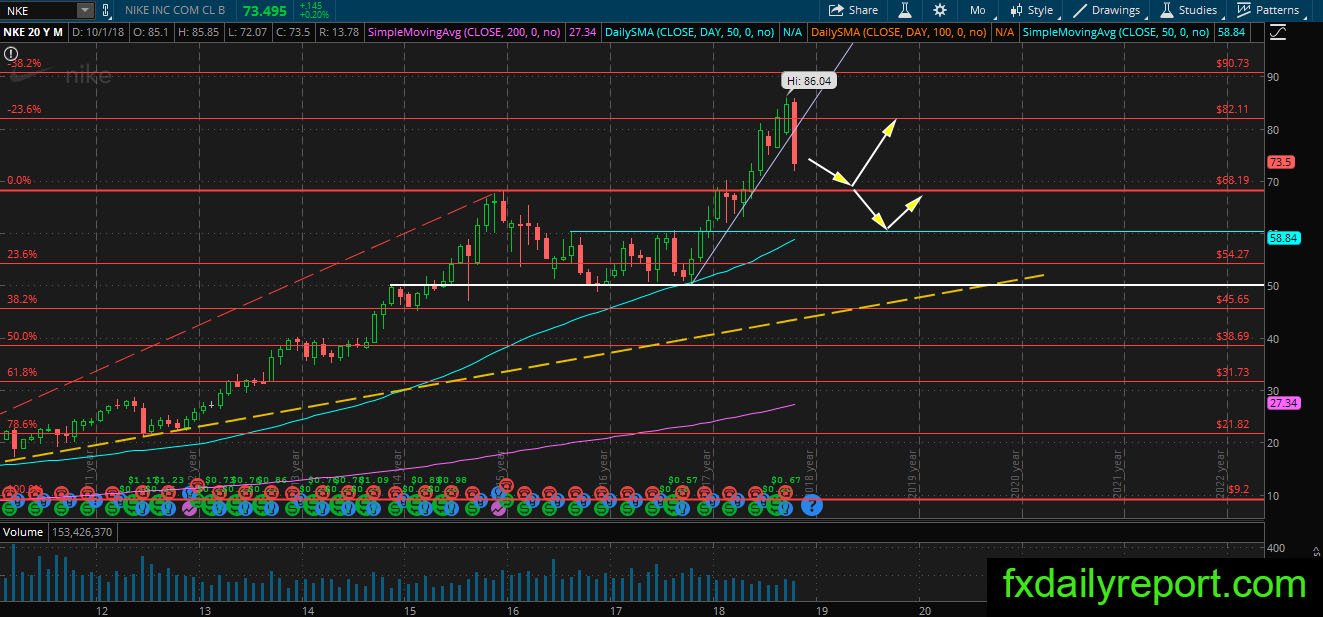Click the NKE symbol input field

tap(39, 10)
